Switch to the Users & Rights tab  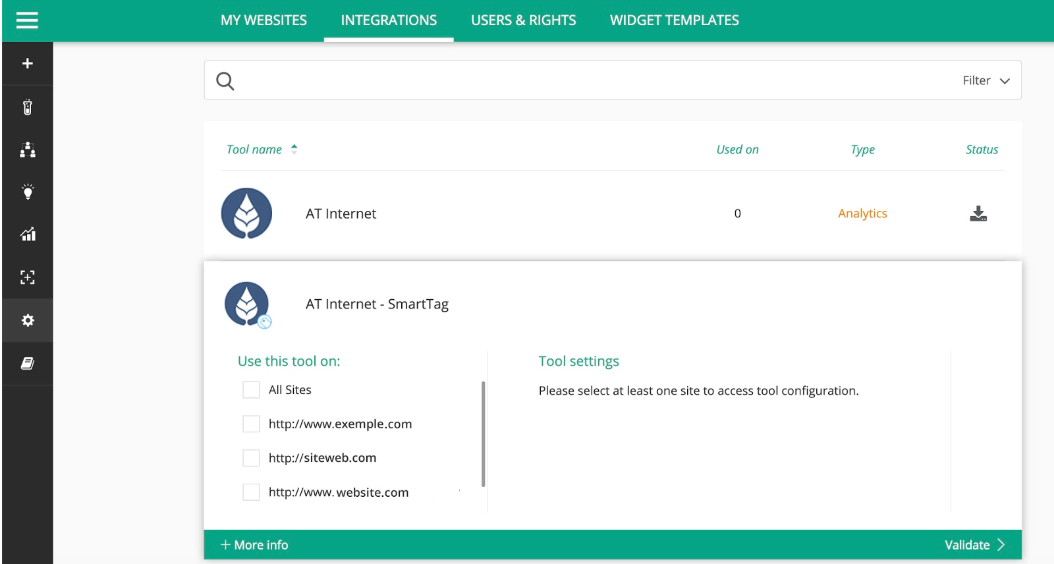coord(524,20)
